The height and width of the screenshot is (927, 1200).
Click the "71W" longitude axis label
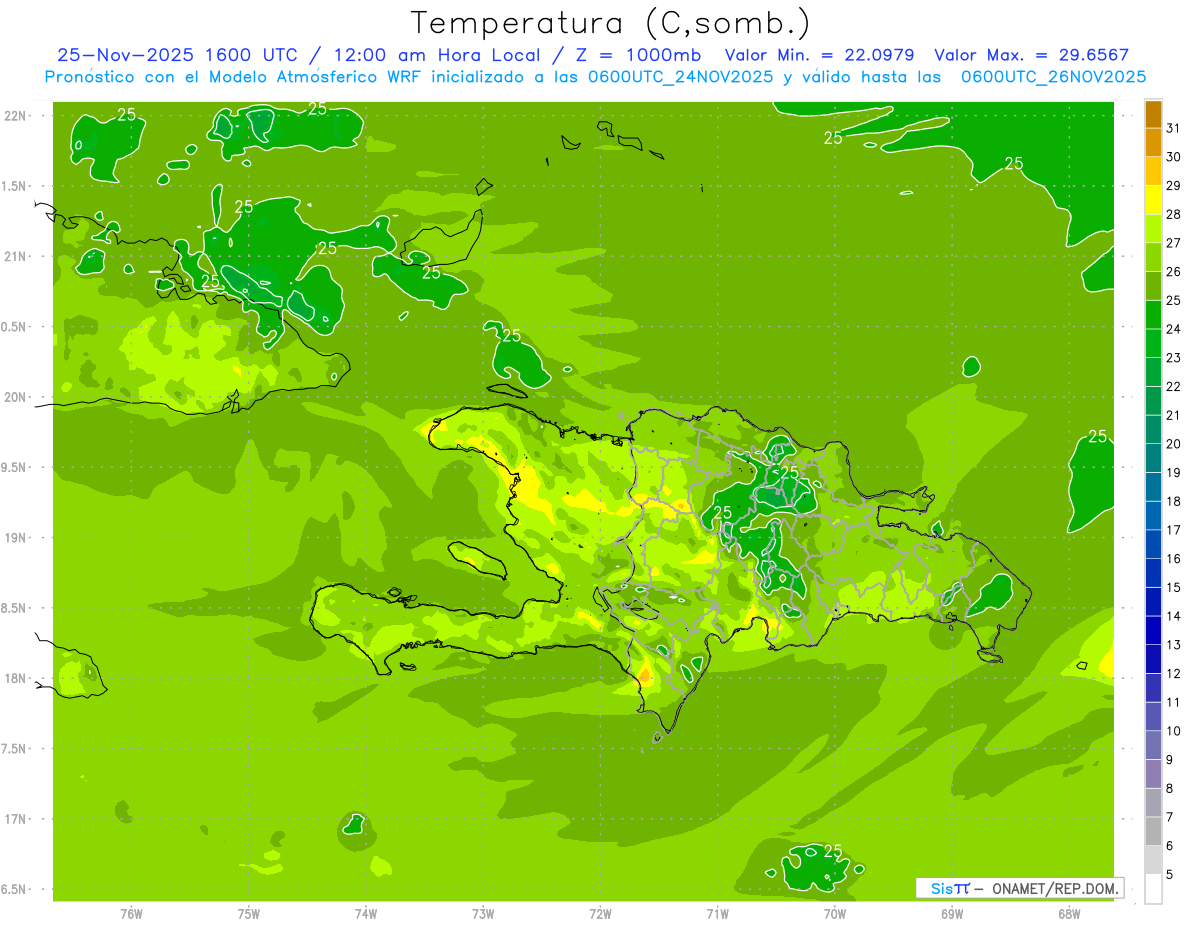tap(717, 914)
